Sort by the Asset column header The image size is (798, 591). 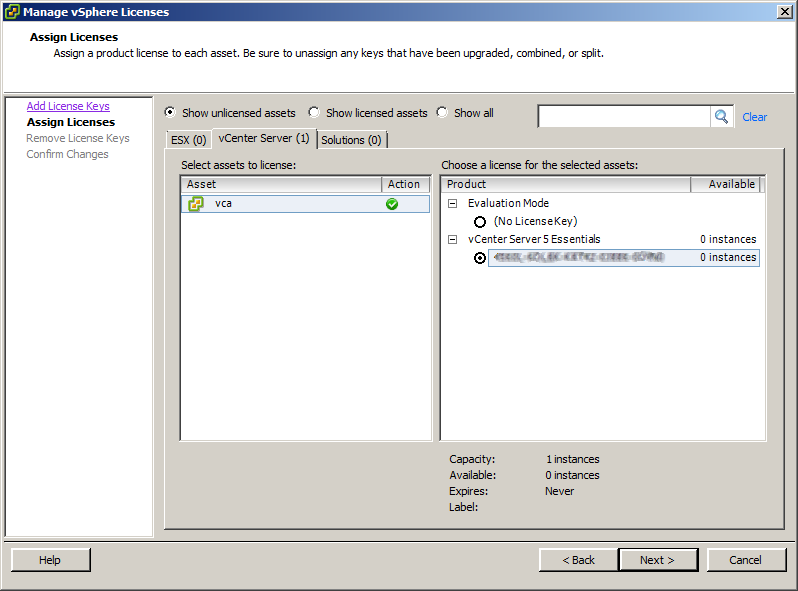pos(281,184)
